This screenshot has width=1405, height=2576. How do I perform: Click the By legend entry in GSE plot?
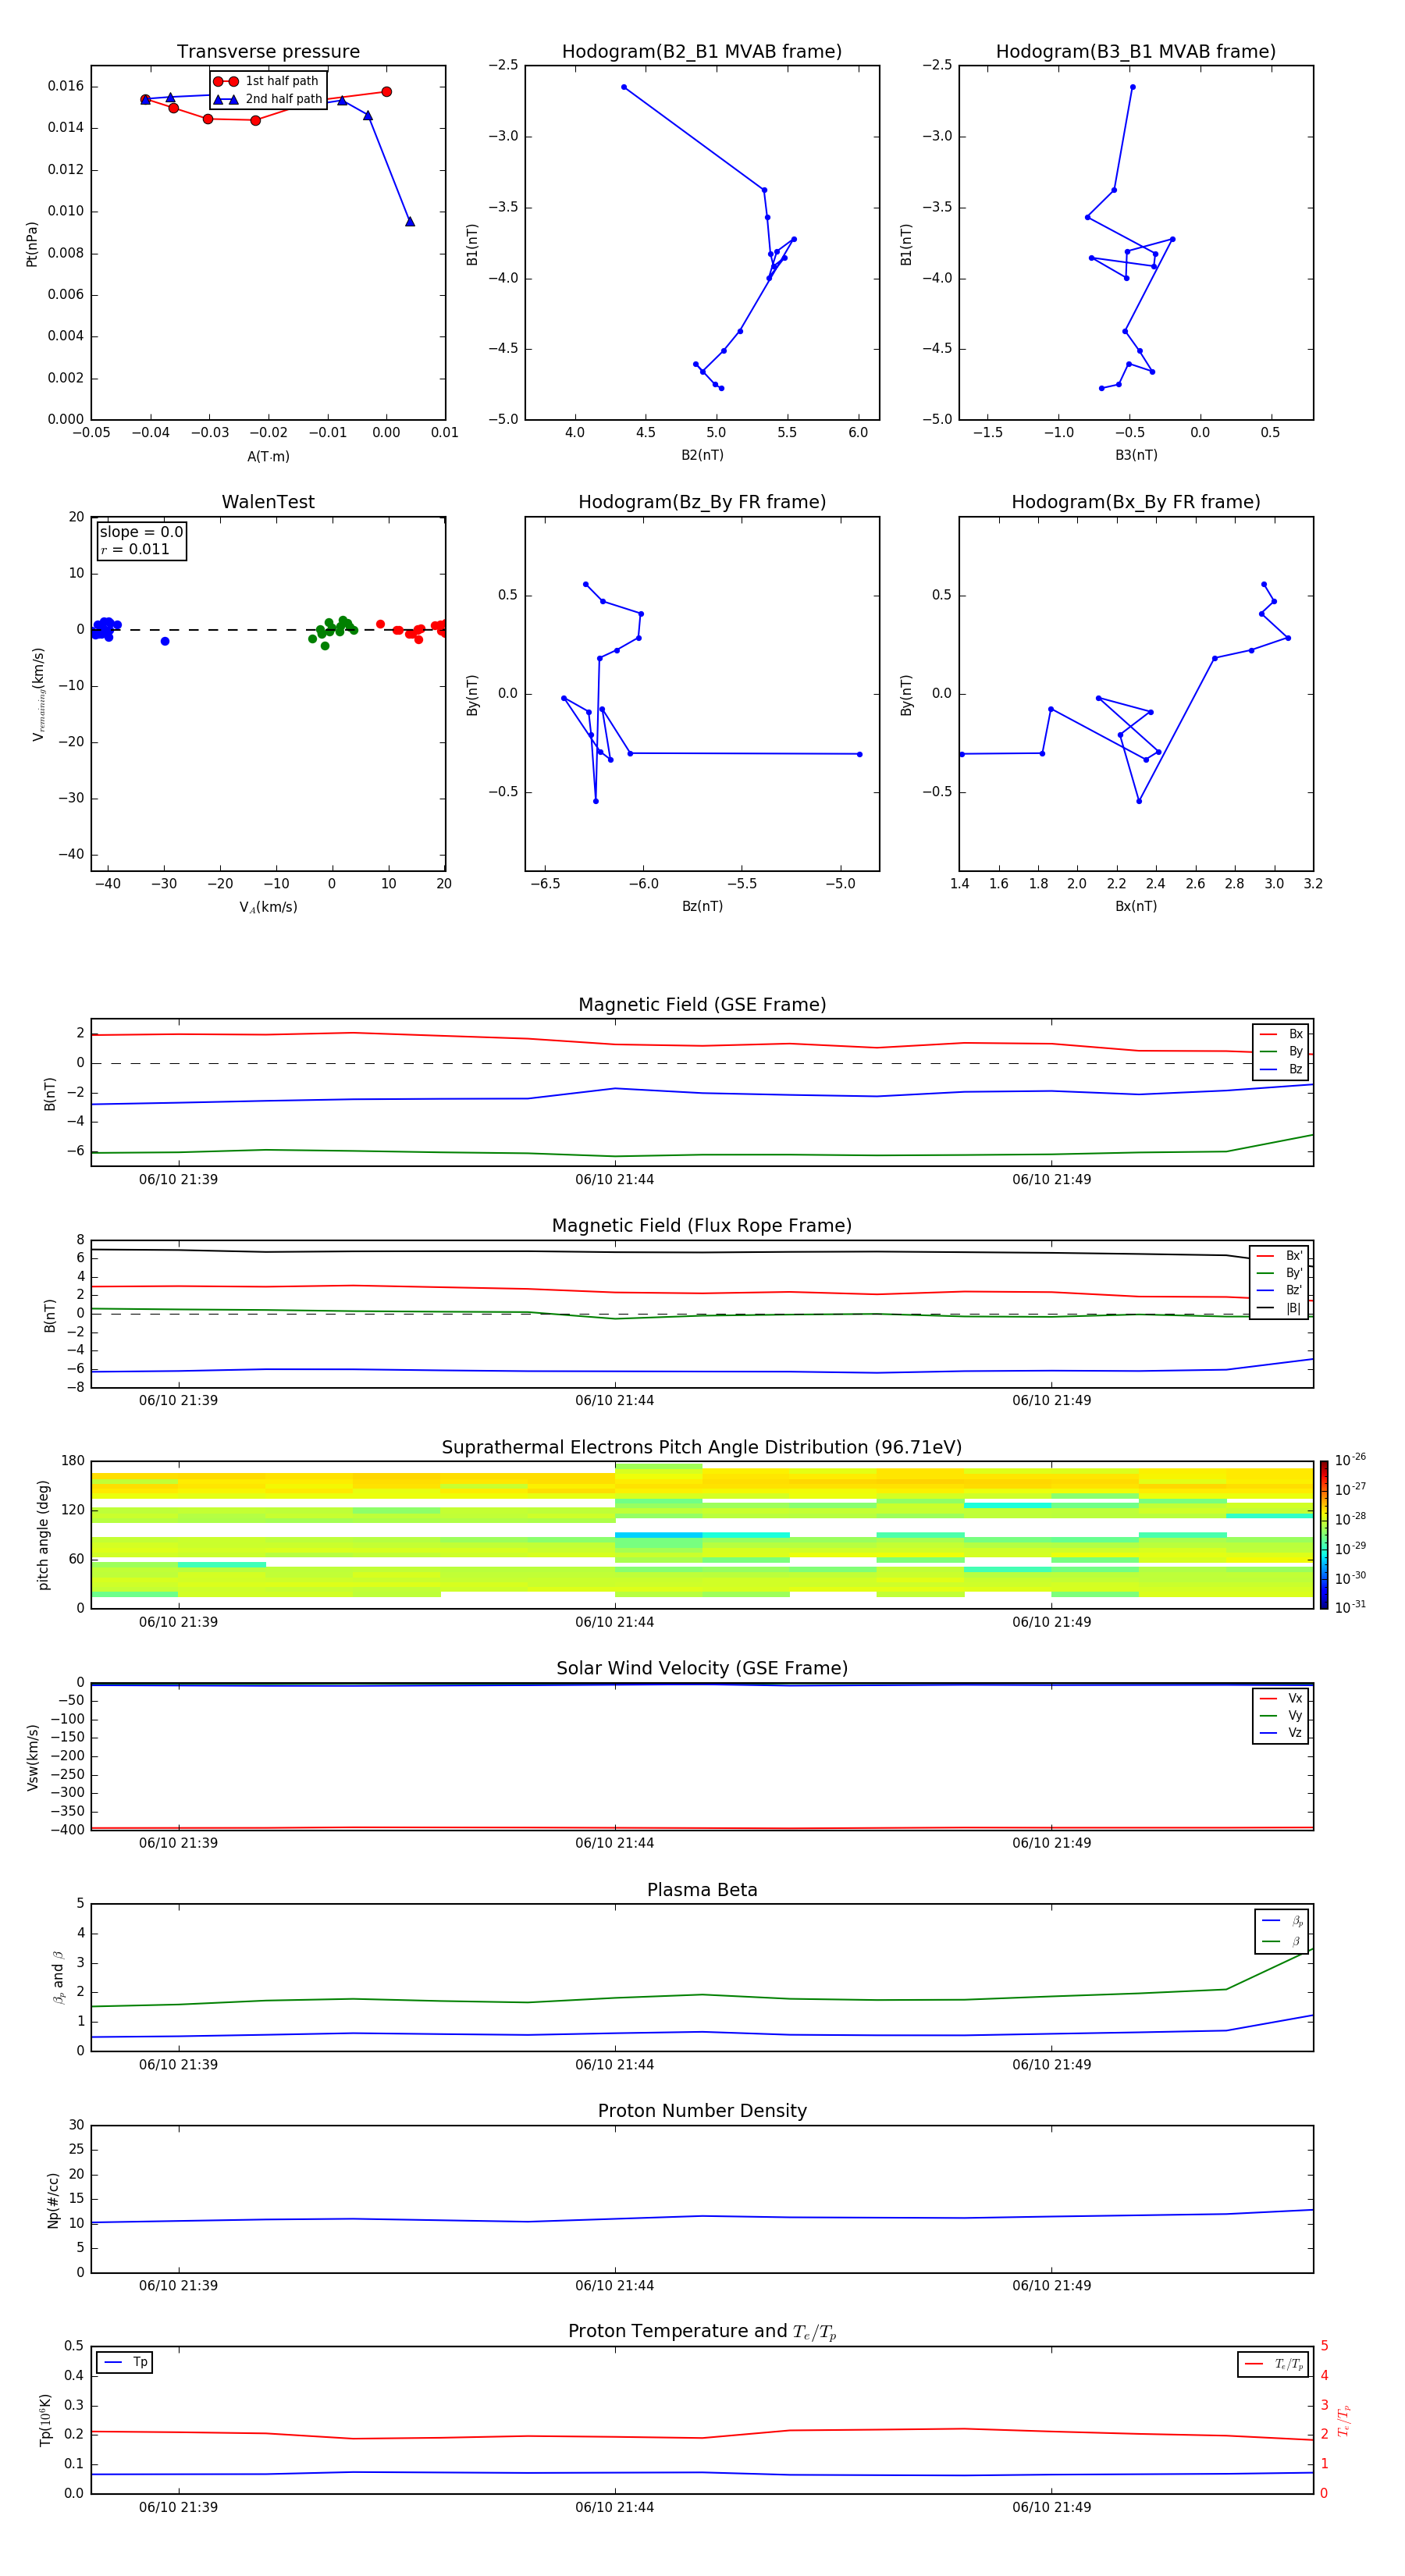pyautogui.click(x=1281, y=1052)
